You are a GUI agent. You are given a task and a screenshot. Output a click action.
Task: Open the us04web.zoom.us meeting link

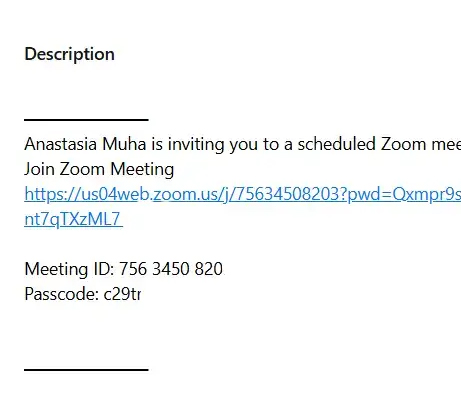coord(243,194)
